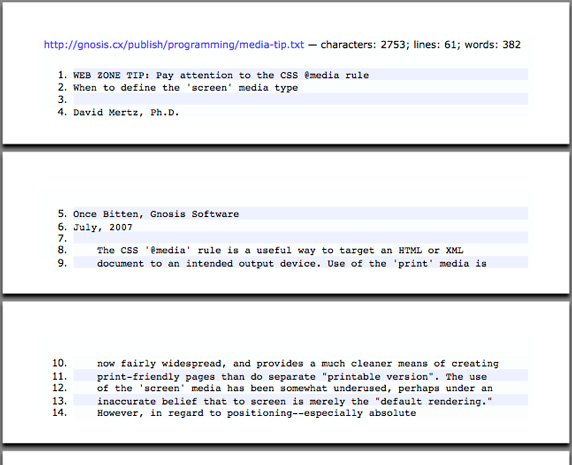This screenshot has height=465, width=572.
Task: Click line 14 starting "However, in regard"
Action: [x=300, y=412]
